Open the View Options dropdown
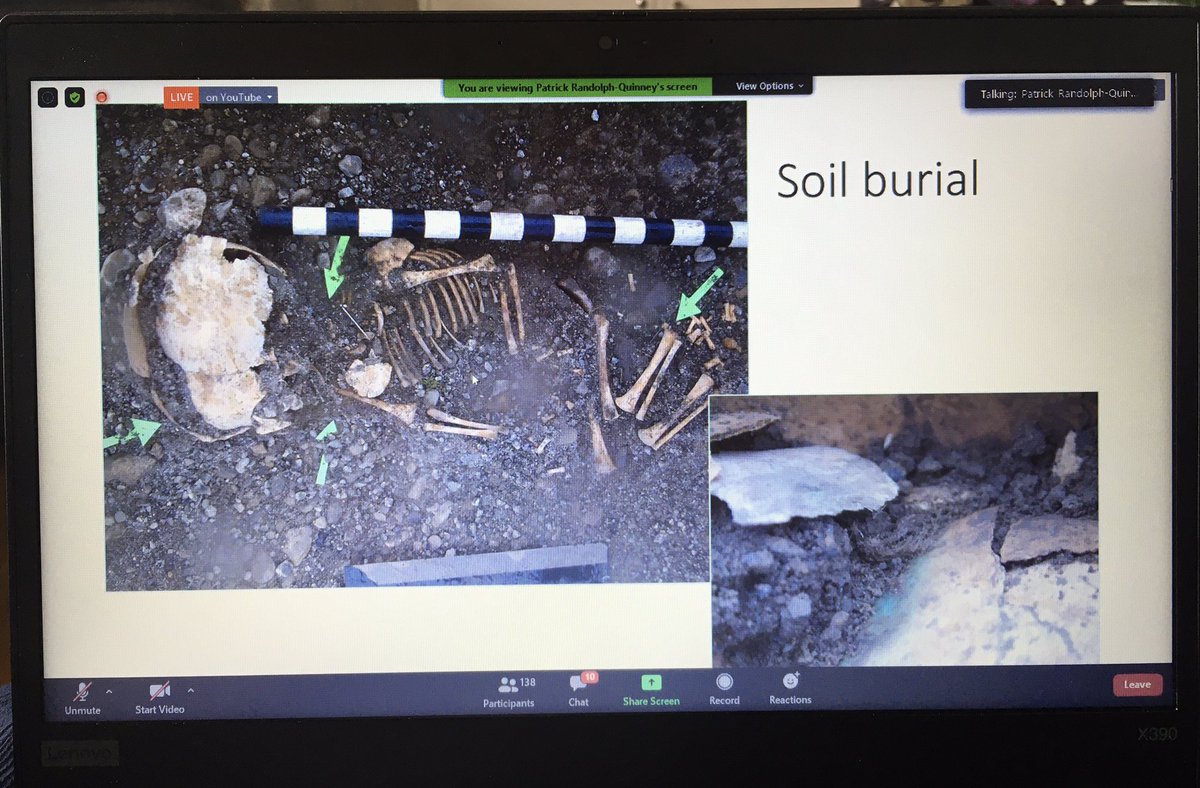 767,87
